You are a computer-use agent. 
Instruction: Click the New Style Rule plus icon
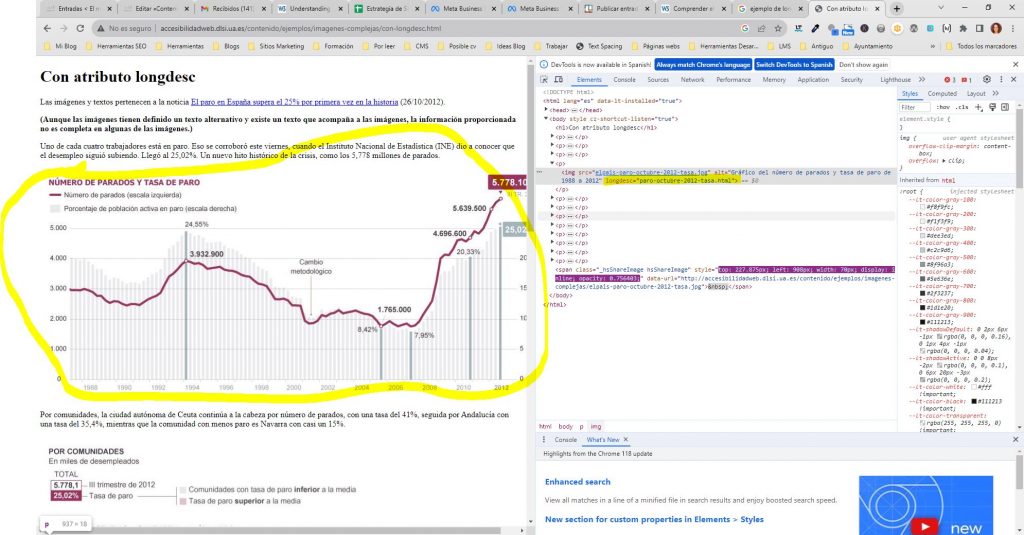pyautogui.click(x=978, y=107)
